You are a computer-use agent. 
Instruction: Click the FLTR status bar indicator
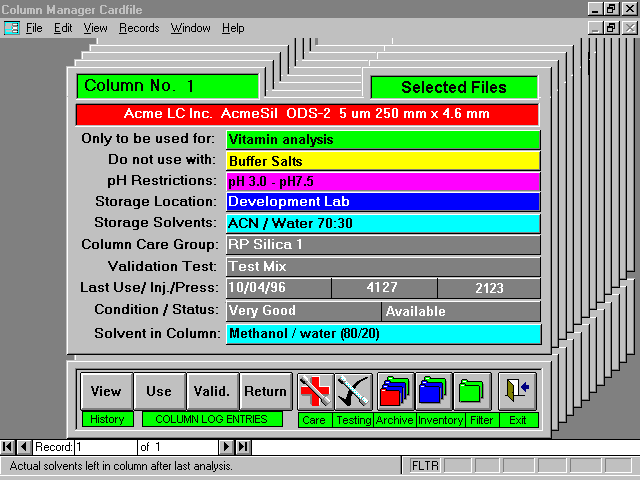point(425,466)
